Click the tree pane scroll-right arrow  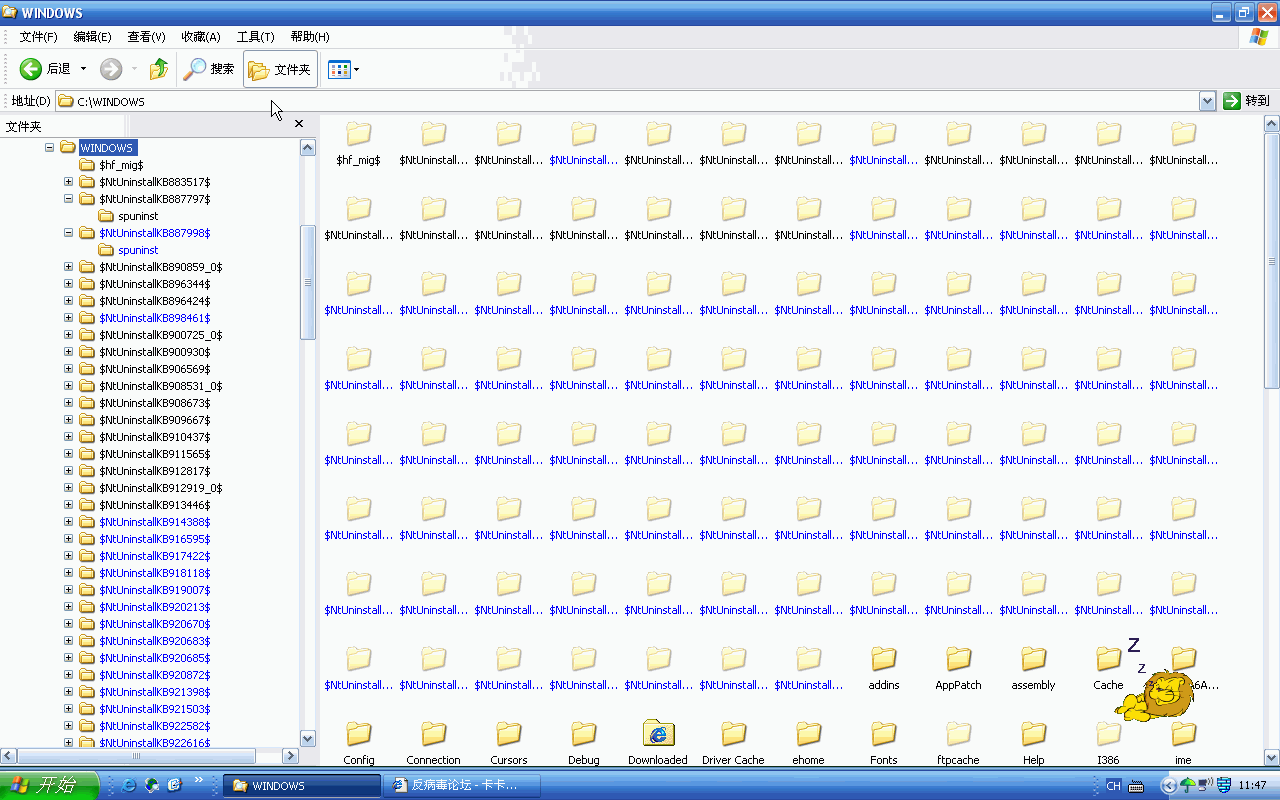[291, 756]
